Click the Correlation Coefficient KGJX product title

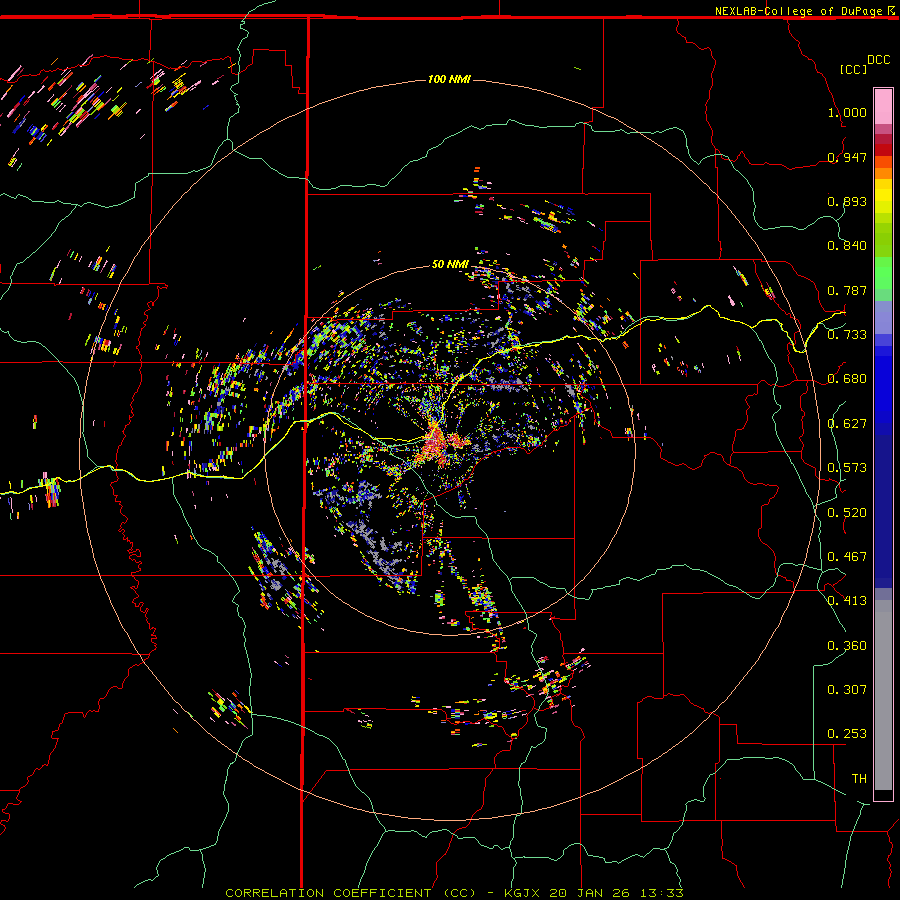[x=454, y=893]
